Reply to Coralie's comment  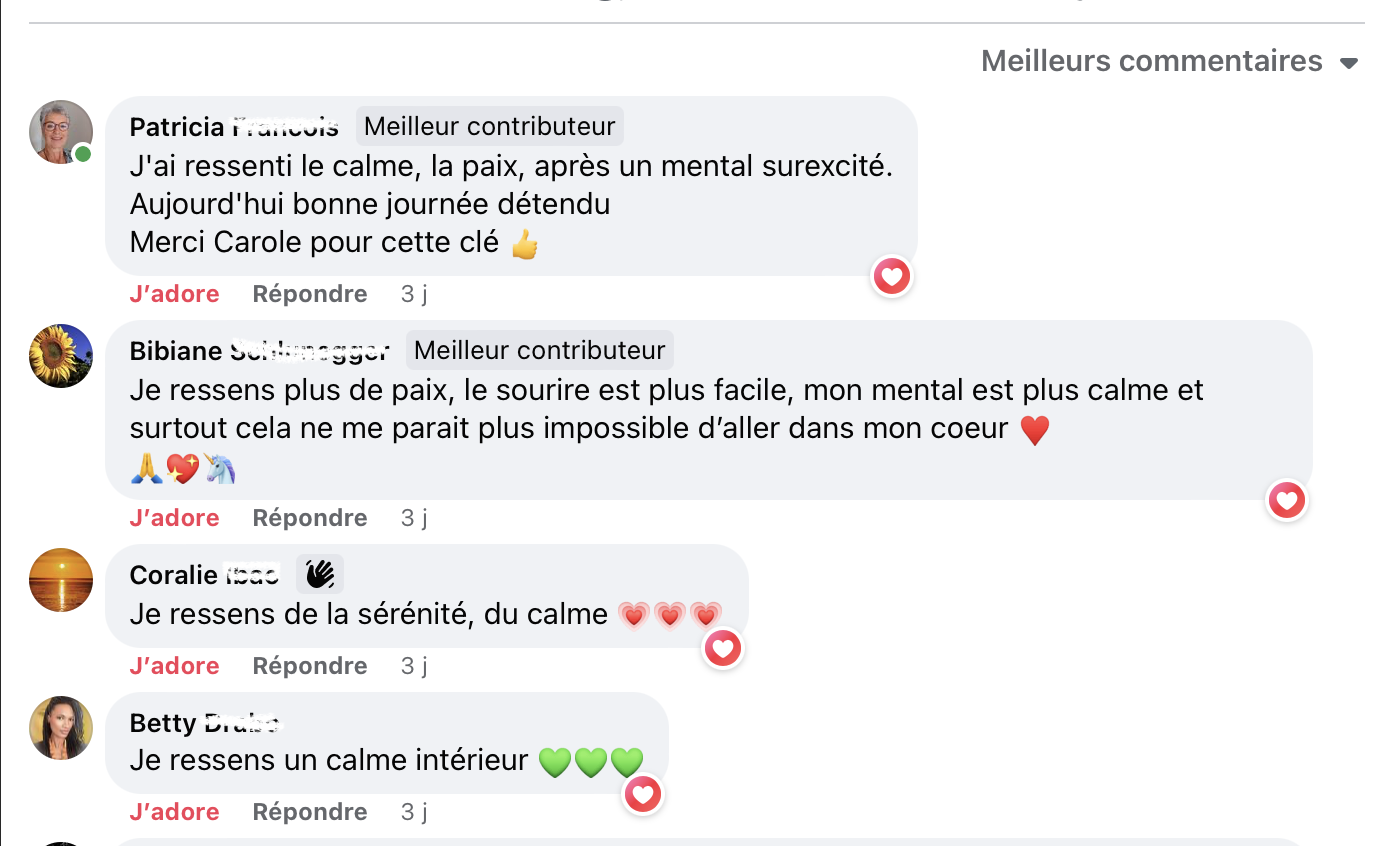[310, 666]
